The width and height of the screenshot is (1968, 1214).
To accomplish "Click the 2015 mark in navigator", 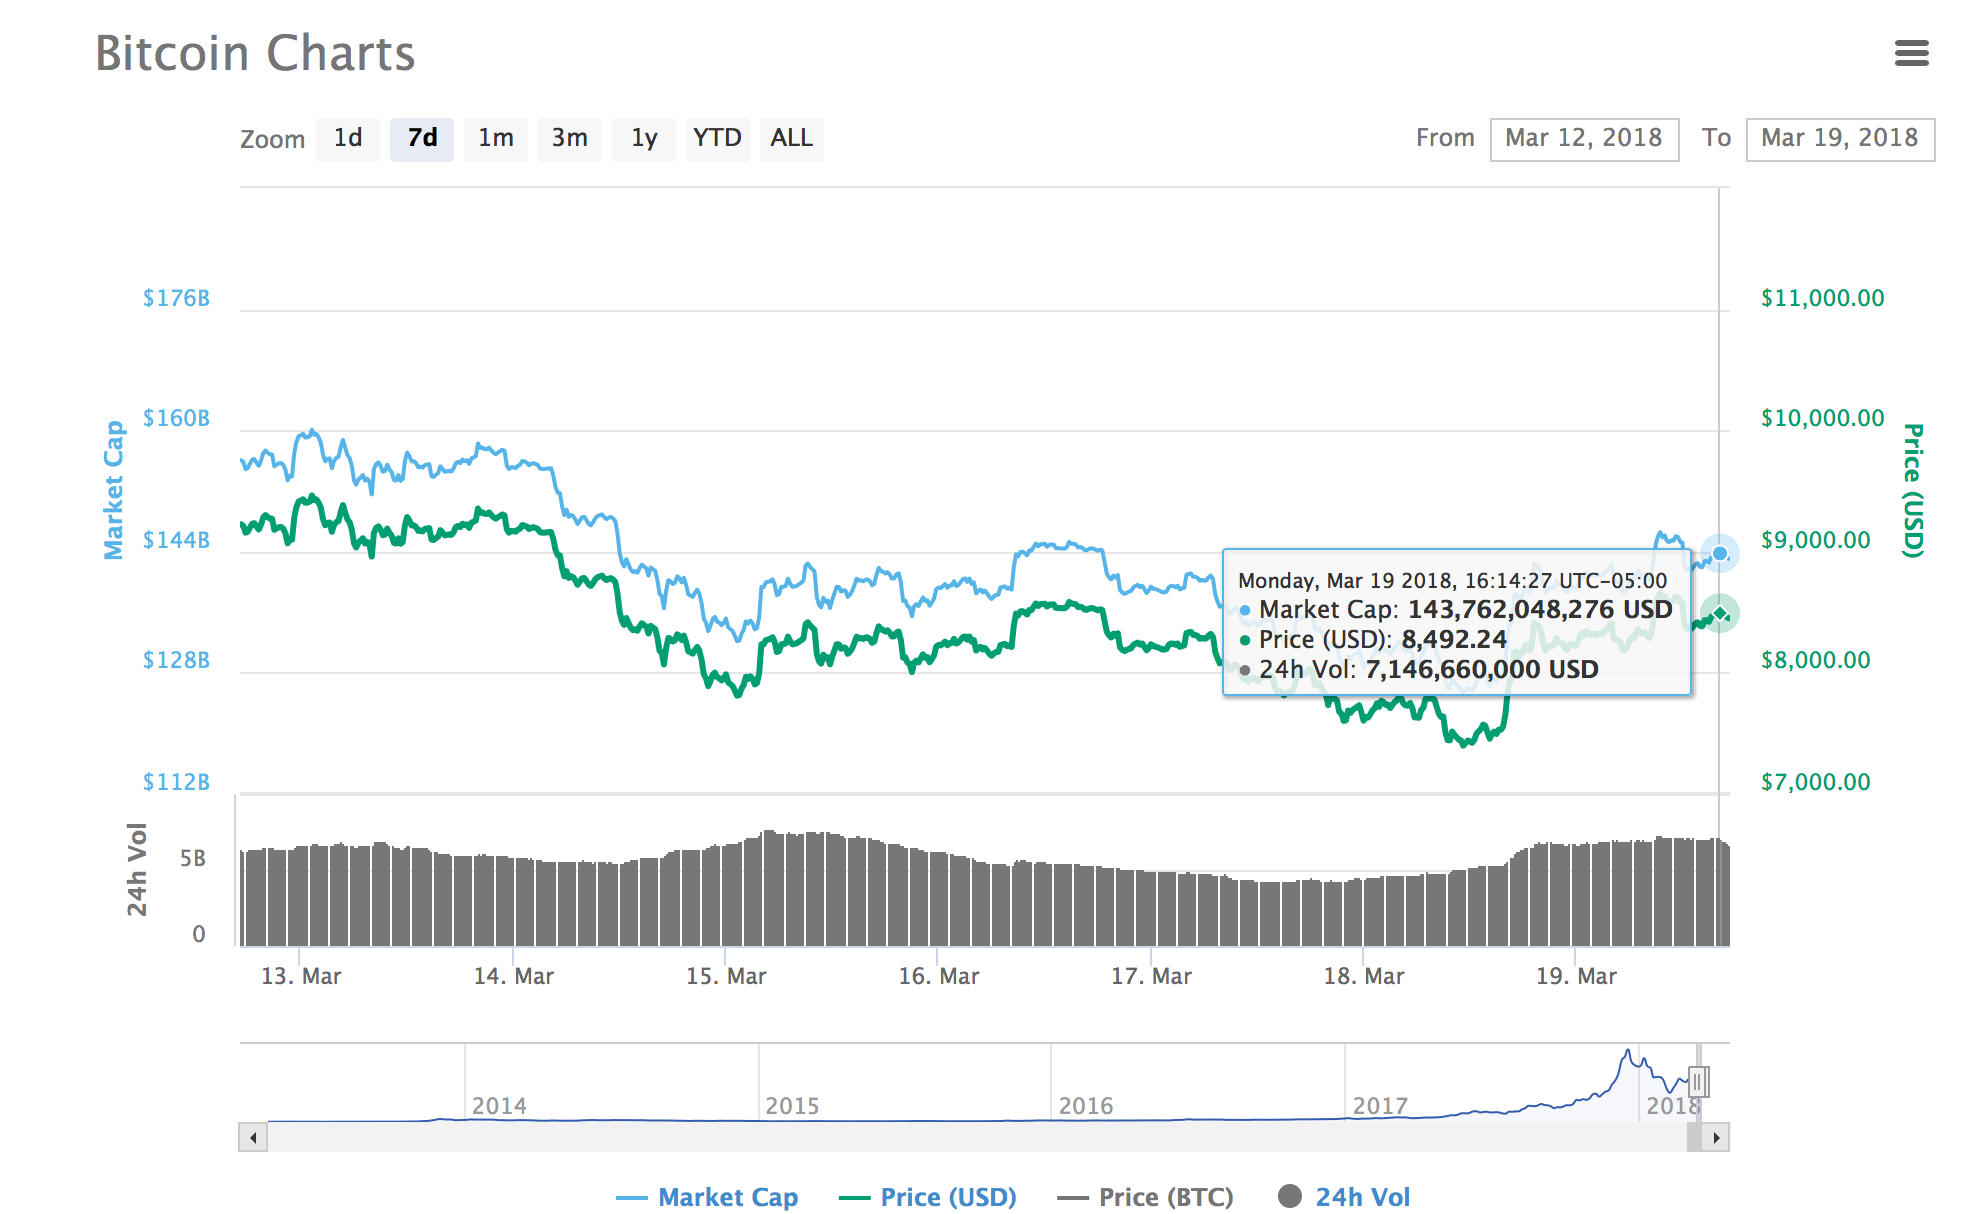I will point(792,1106).
